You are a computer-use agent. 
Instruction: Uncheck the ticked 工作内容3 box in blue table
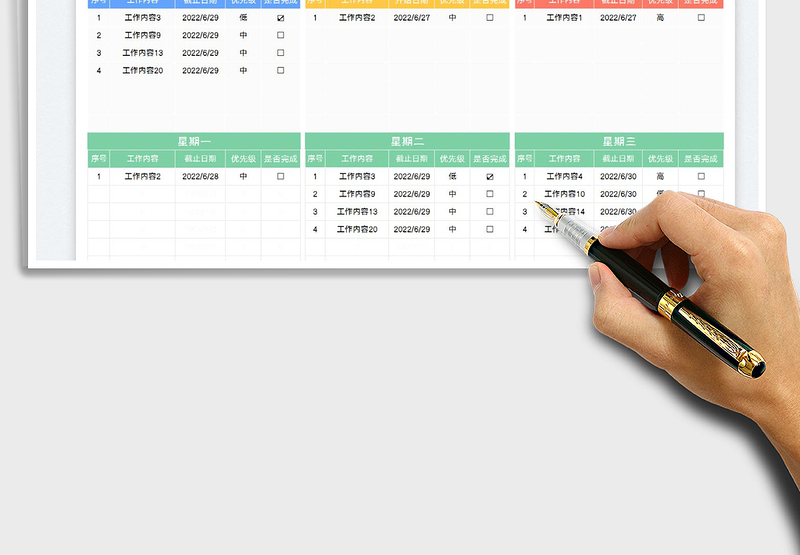[280, 18]
